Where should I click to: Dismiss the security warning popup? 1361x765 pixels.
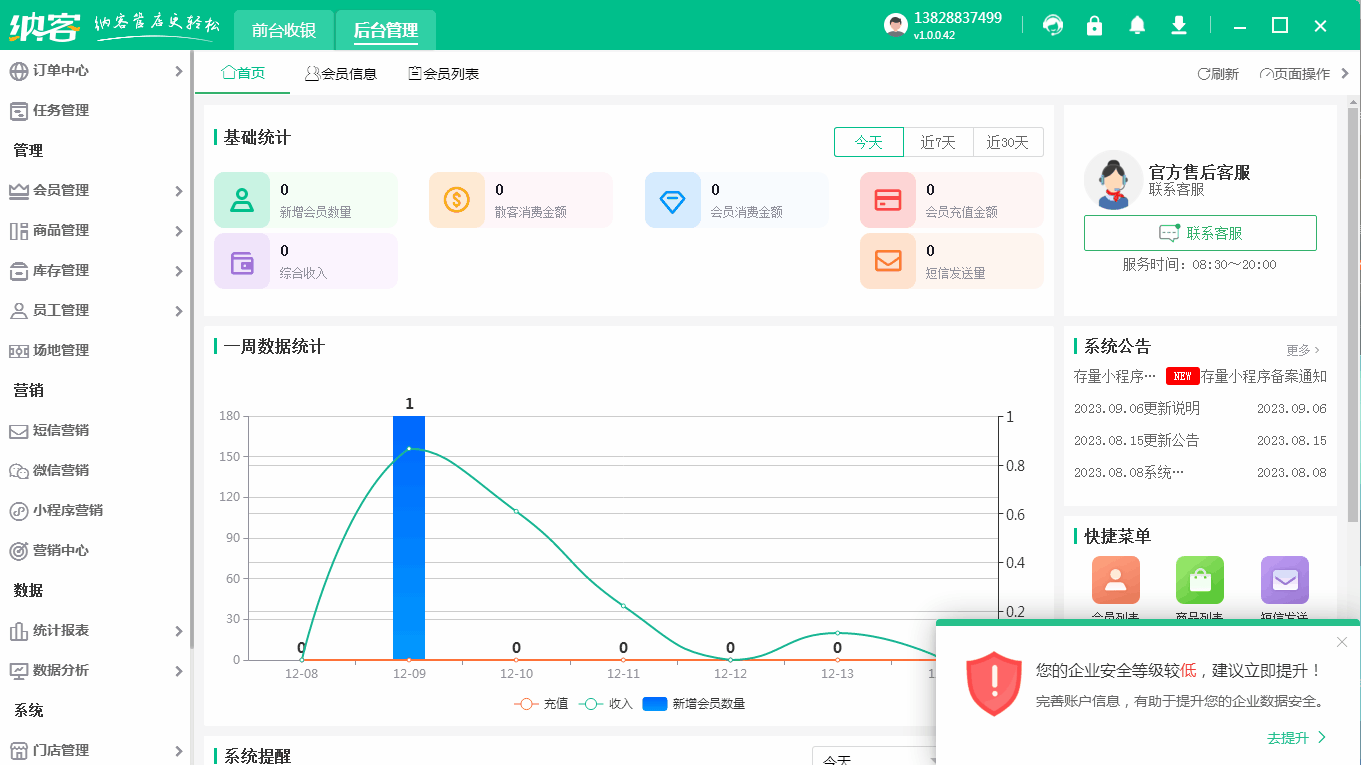pyautogui.click(x=1342, y=642)
